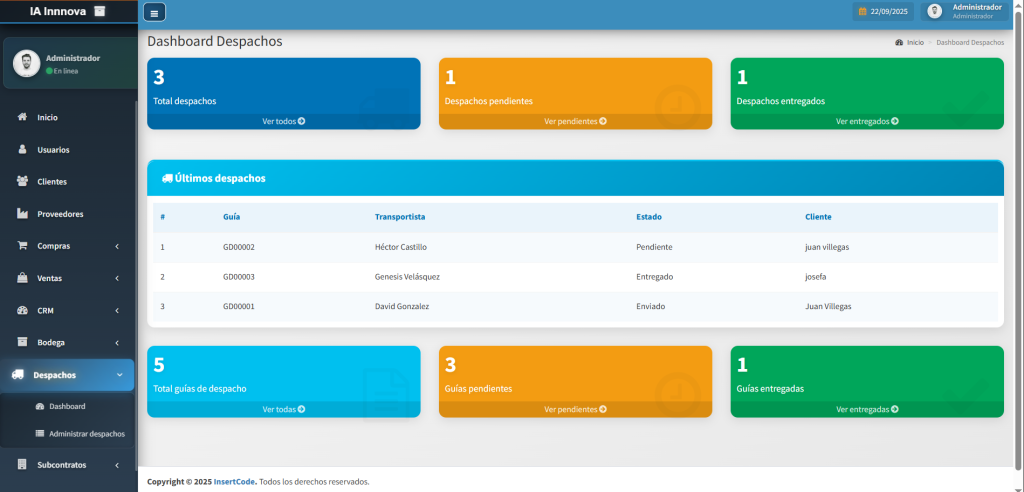The image size is (1024, 492).
Task: Click the factory icon for Proveedores
Action: [22, 213]
